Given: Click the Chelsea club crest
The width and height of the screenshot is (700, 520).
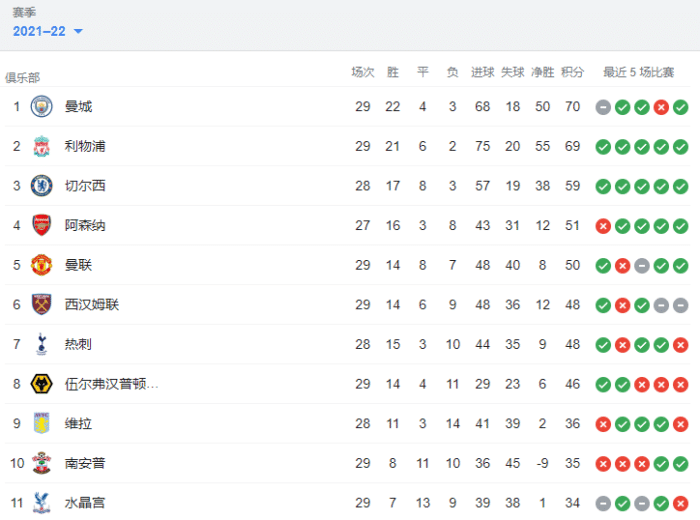Looking at the screenshot, I should click(41, 186).
